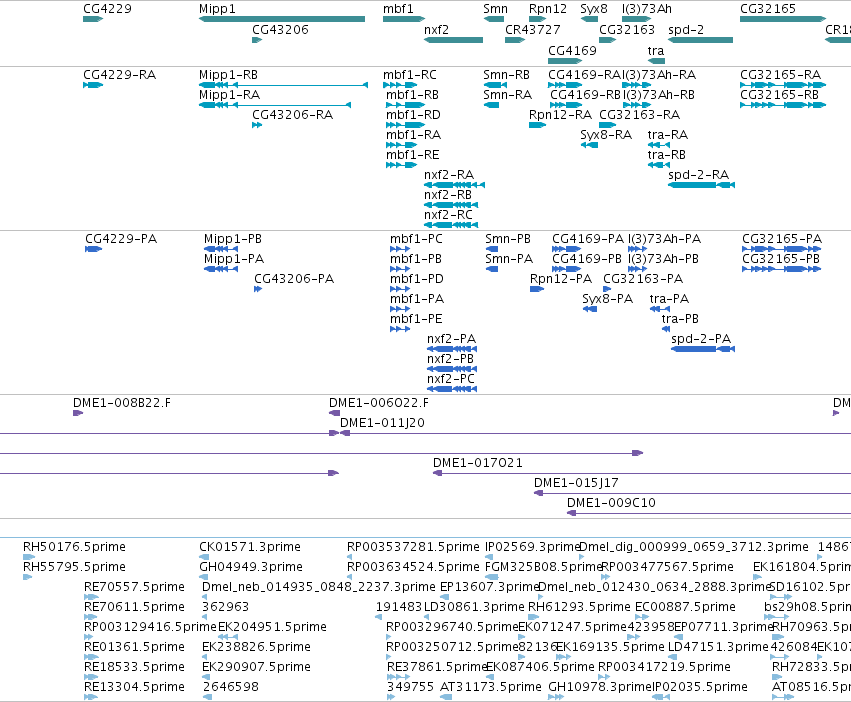Select the nxf2-RA transcript

pos(454,185)
